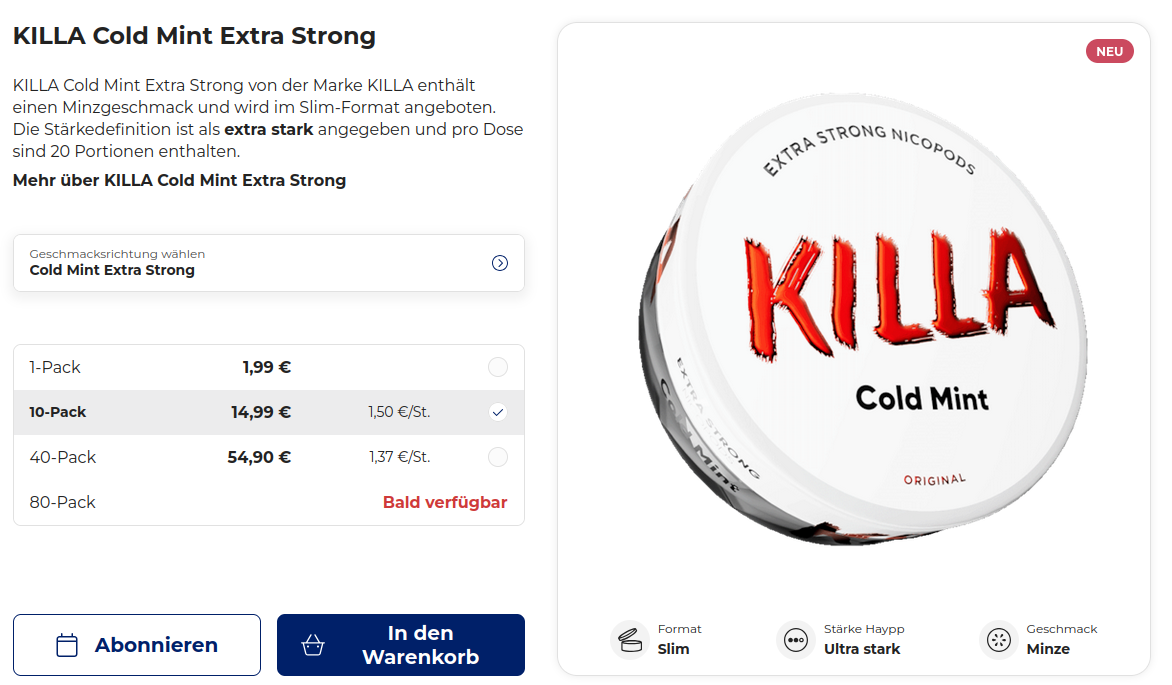Click the KILLA Cold Mint Extra Strong heading
The height and width of the screenshot is (685, 1172).
194,36
